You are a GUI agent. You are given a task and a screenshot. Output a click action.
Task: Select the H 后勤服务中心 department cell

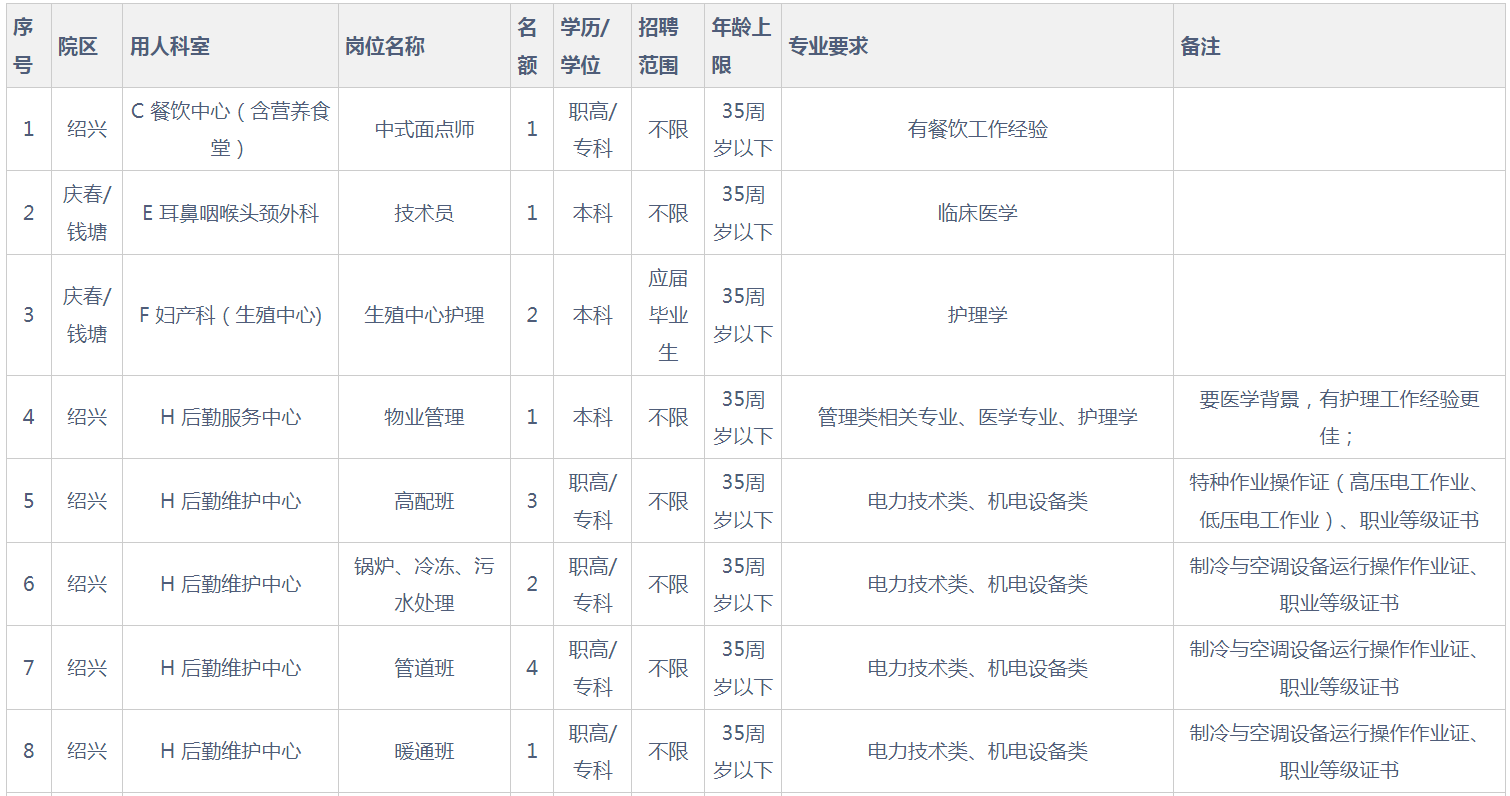coord(230,417)
